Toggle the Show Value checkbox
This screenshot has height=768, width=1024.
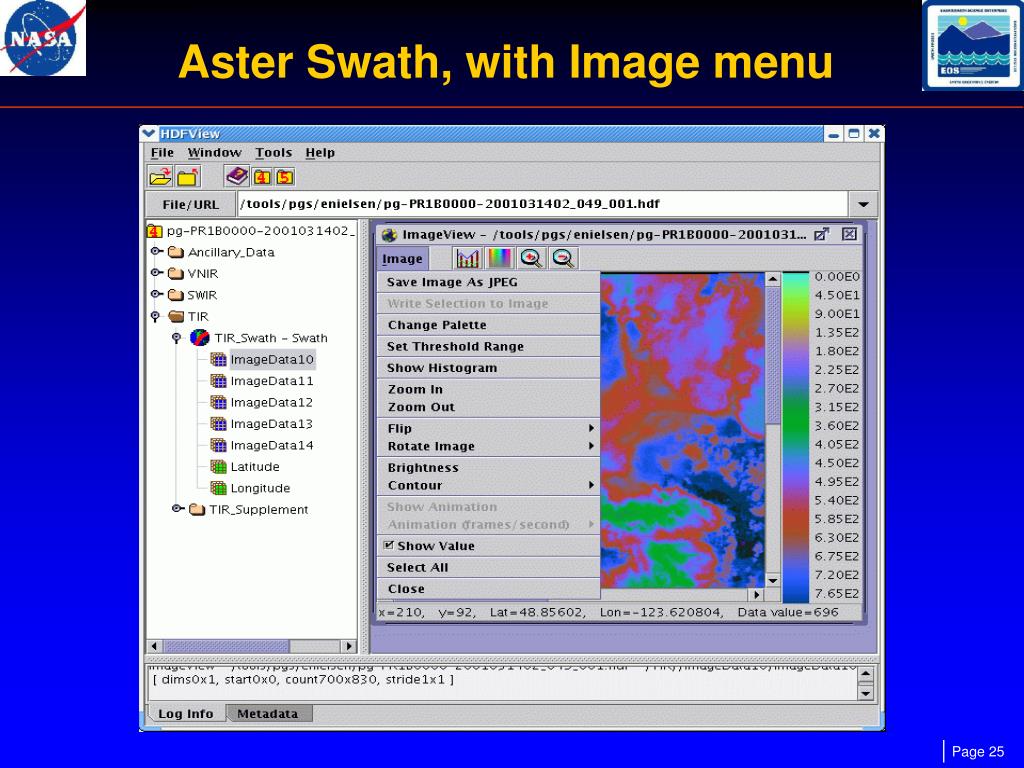[389, 545]
